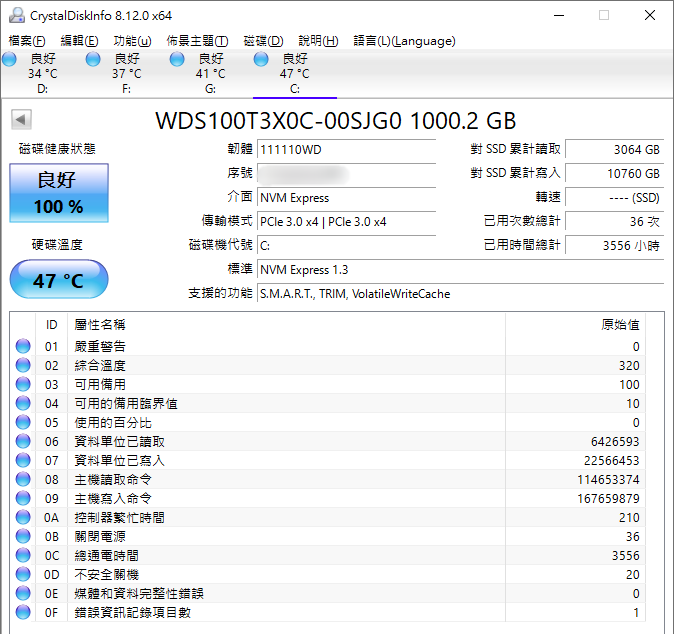
Task: Click status orb for attribute 05 使用的百分比
Action: click(23, 422)
